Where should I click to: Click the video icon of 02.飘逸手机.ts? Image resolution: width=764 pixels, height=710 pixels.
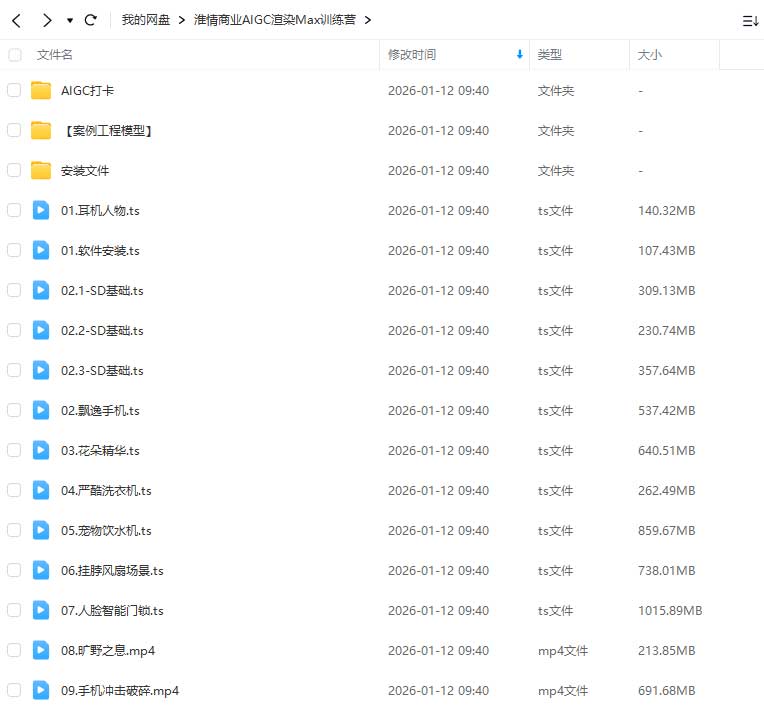41,410
